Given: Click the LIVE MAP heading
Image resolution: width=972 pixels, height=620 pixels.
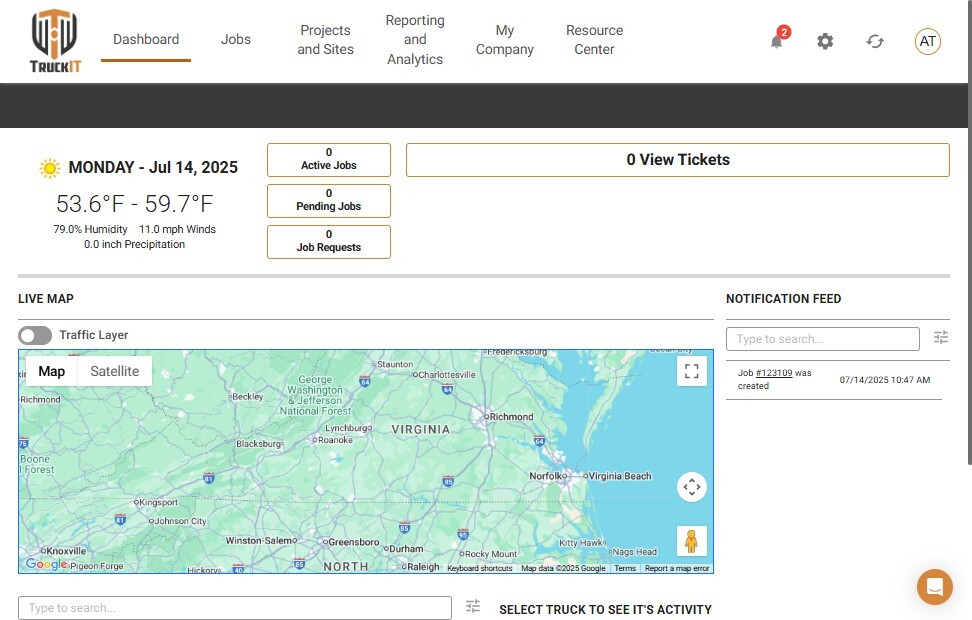Looking at the screenshot, I should pyautogui.click(x=46, y=299).
